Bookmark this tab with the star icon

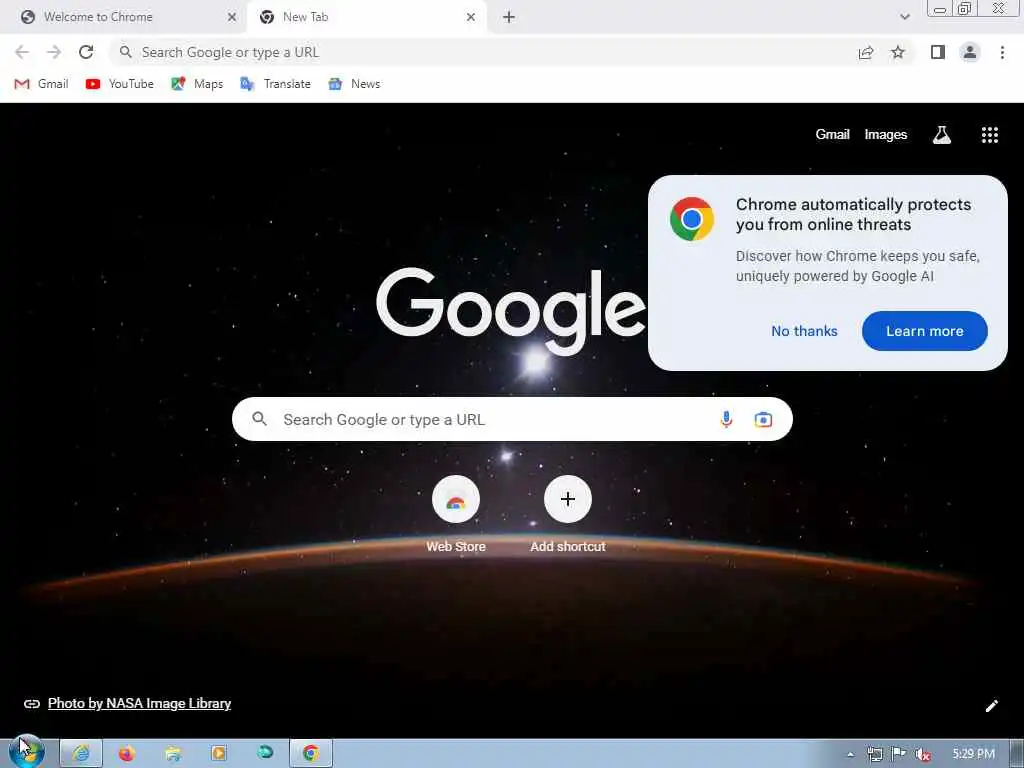898,52
